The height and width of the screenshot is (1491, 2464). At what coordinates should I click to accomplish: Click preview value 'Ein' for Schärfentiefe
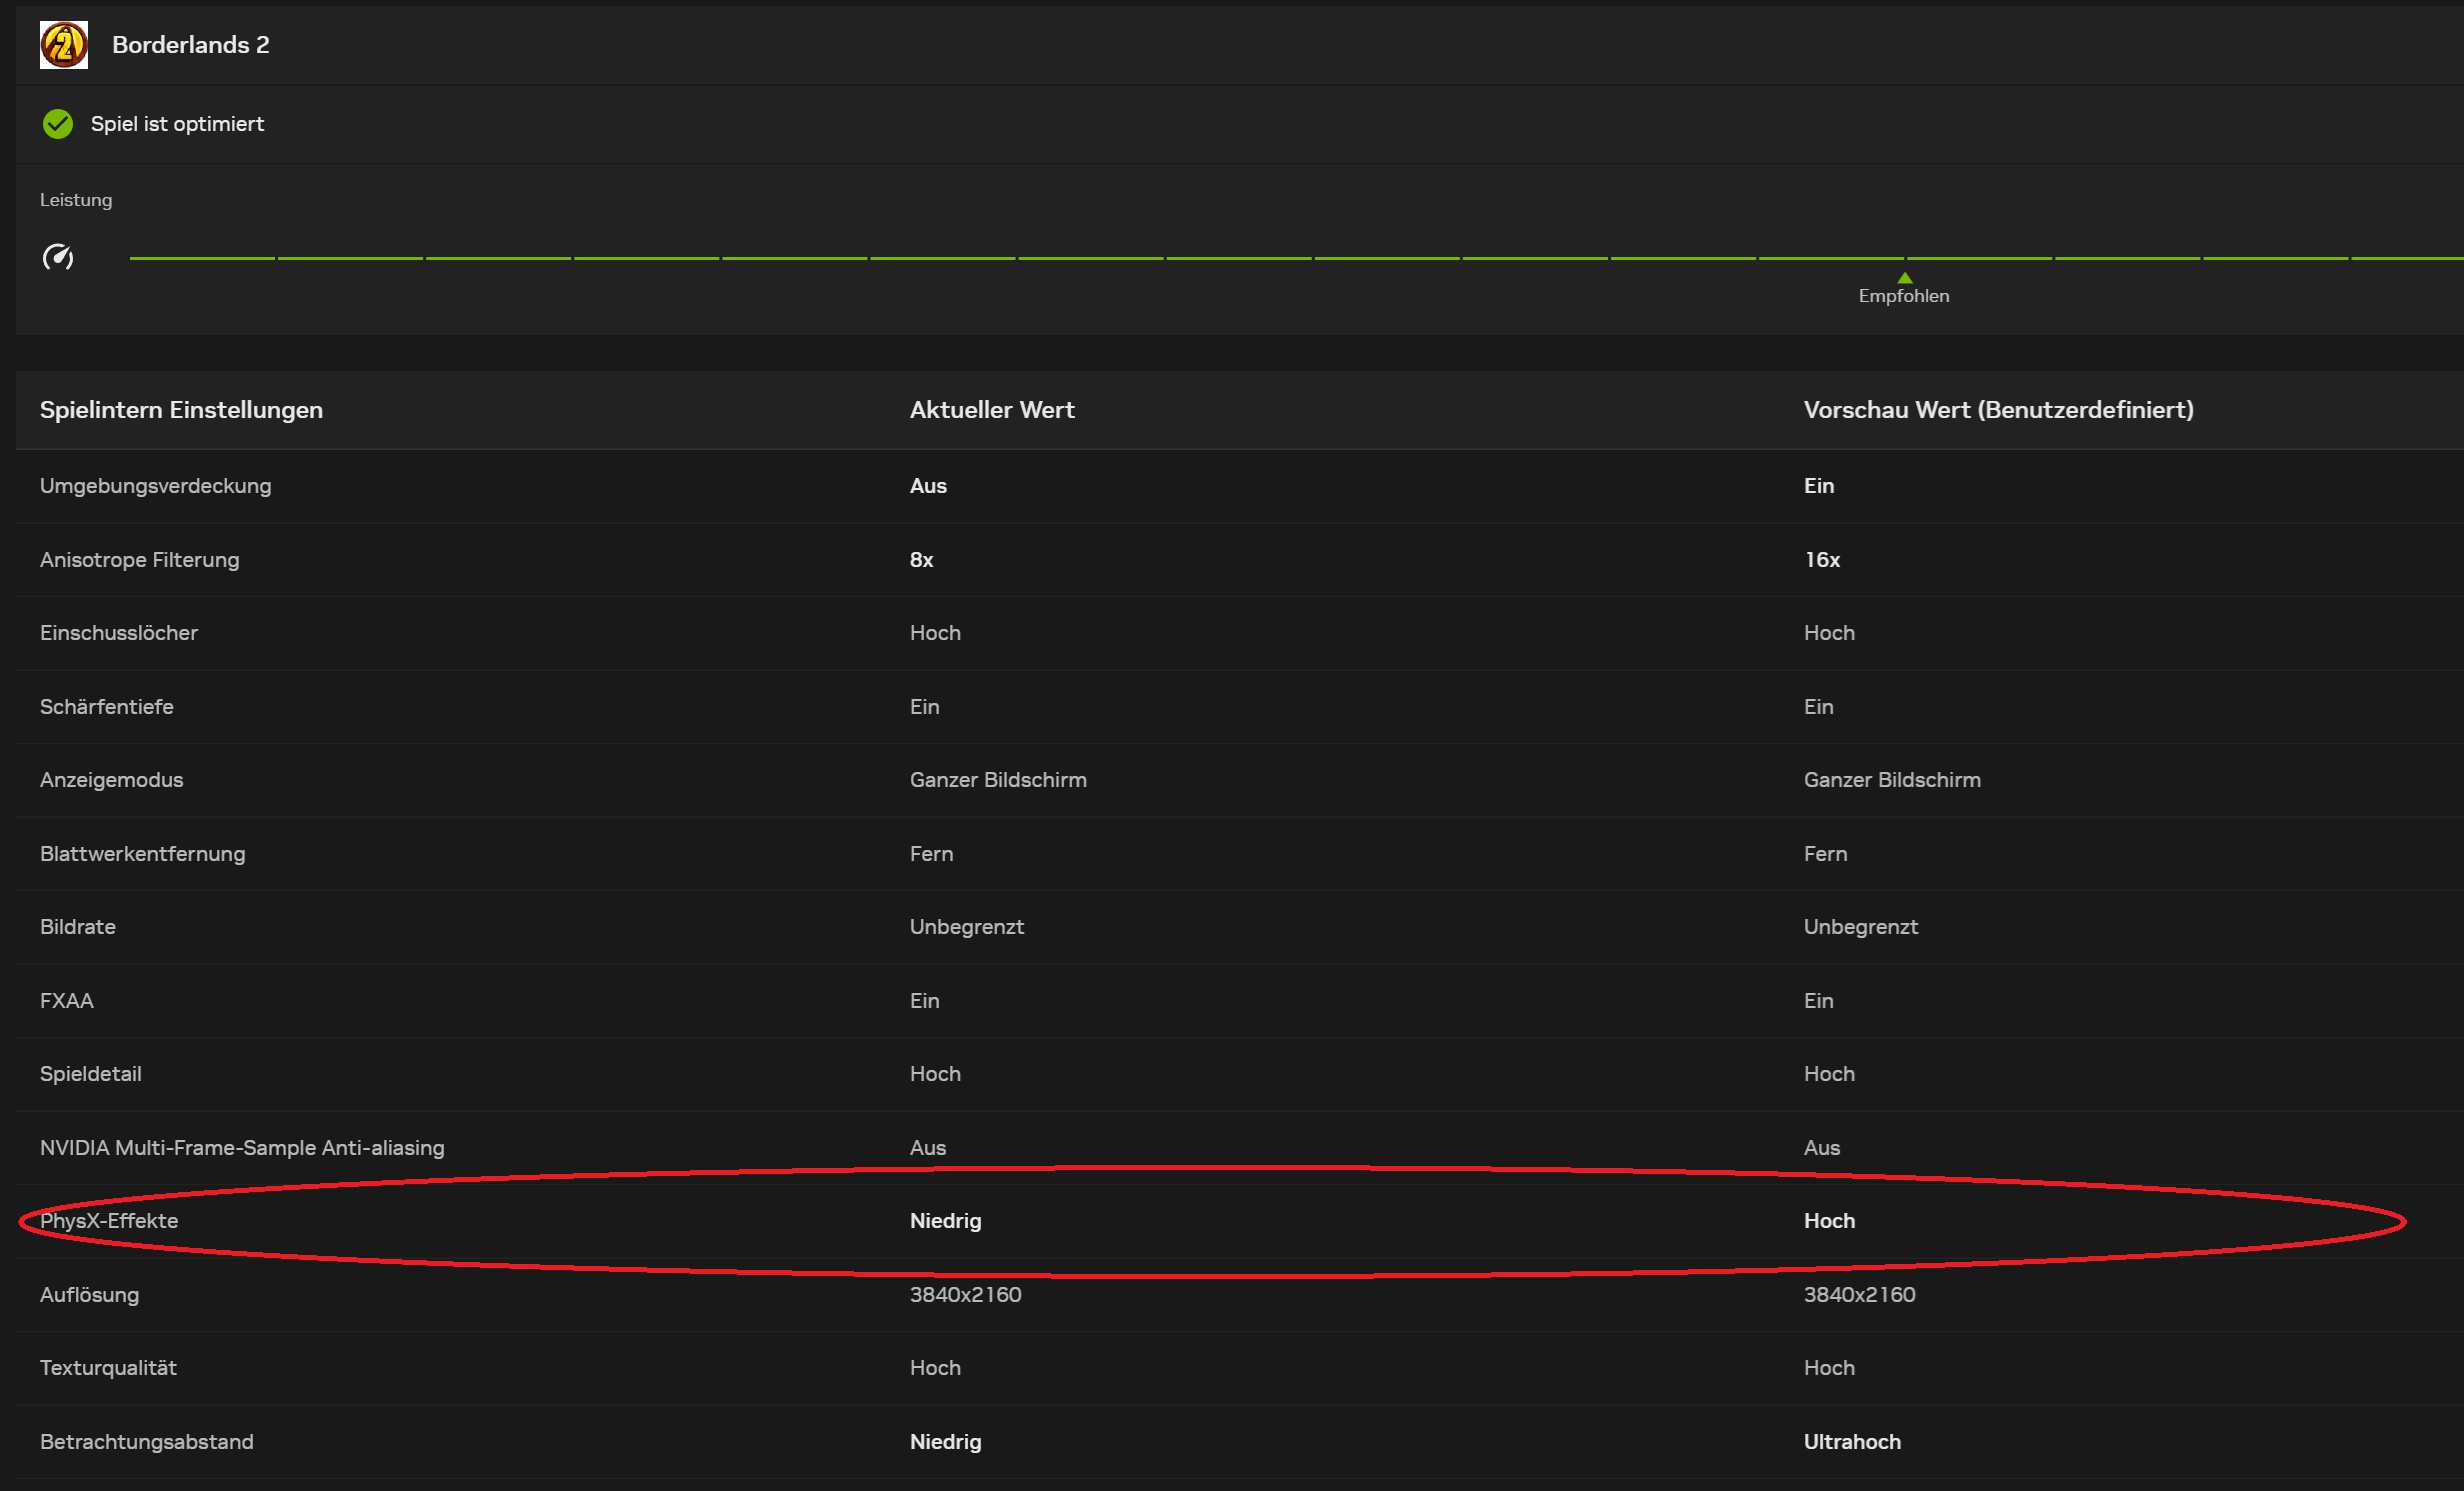click(1818, 707)
